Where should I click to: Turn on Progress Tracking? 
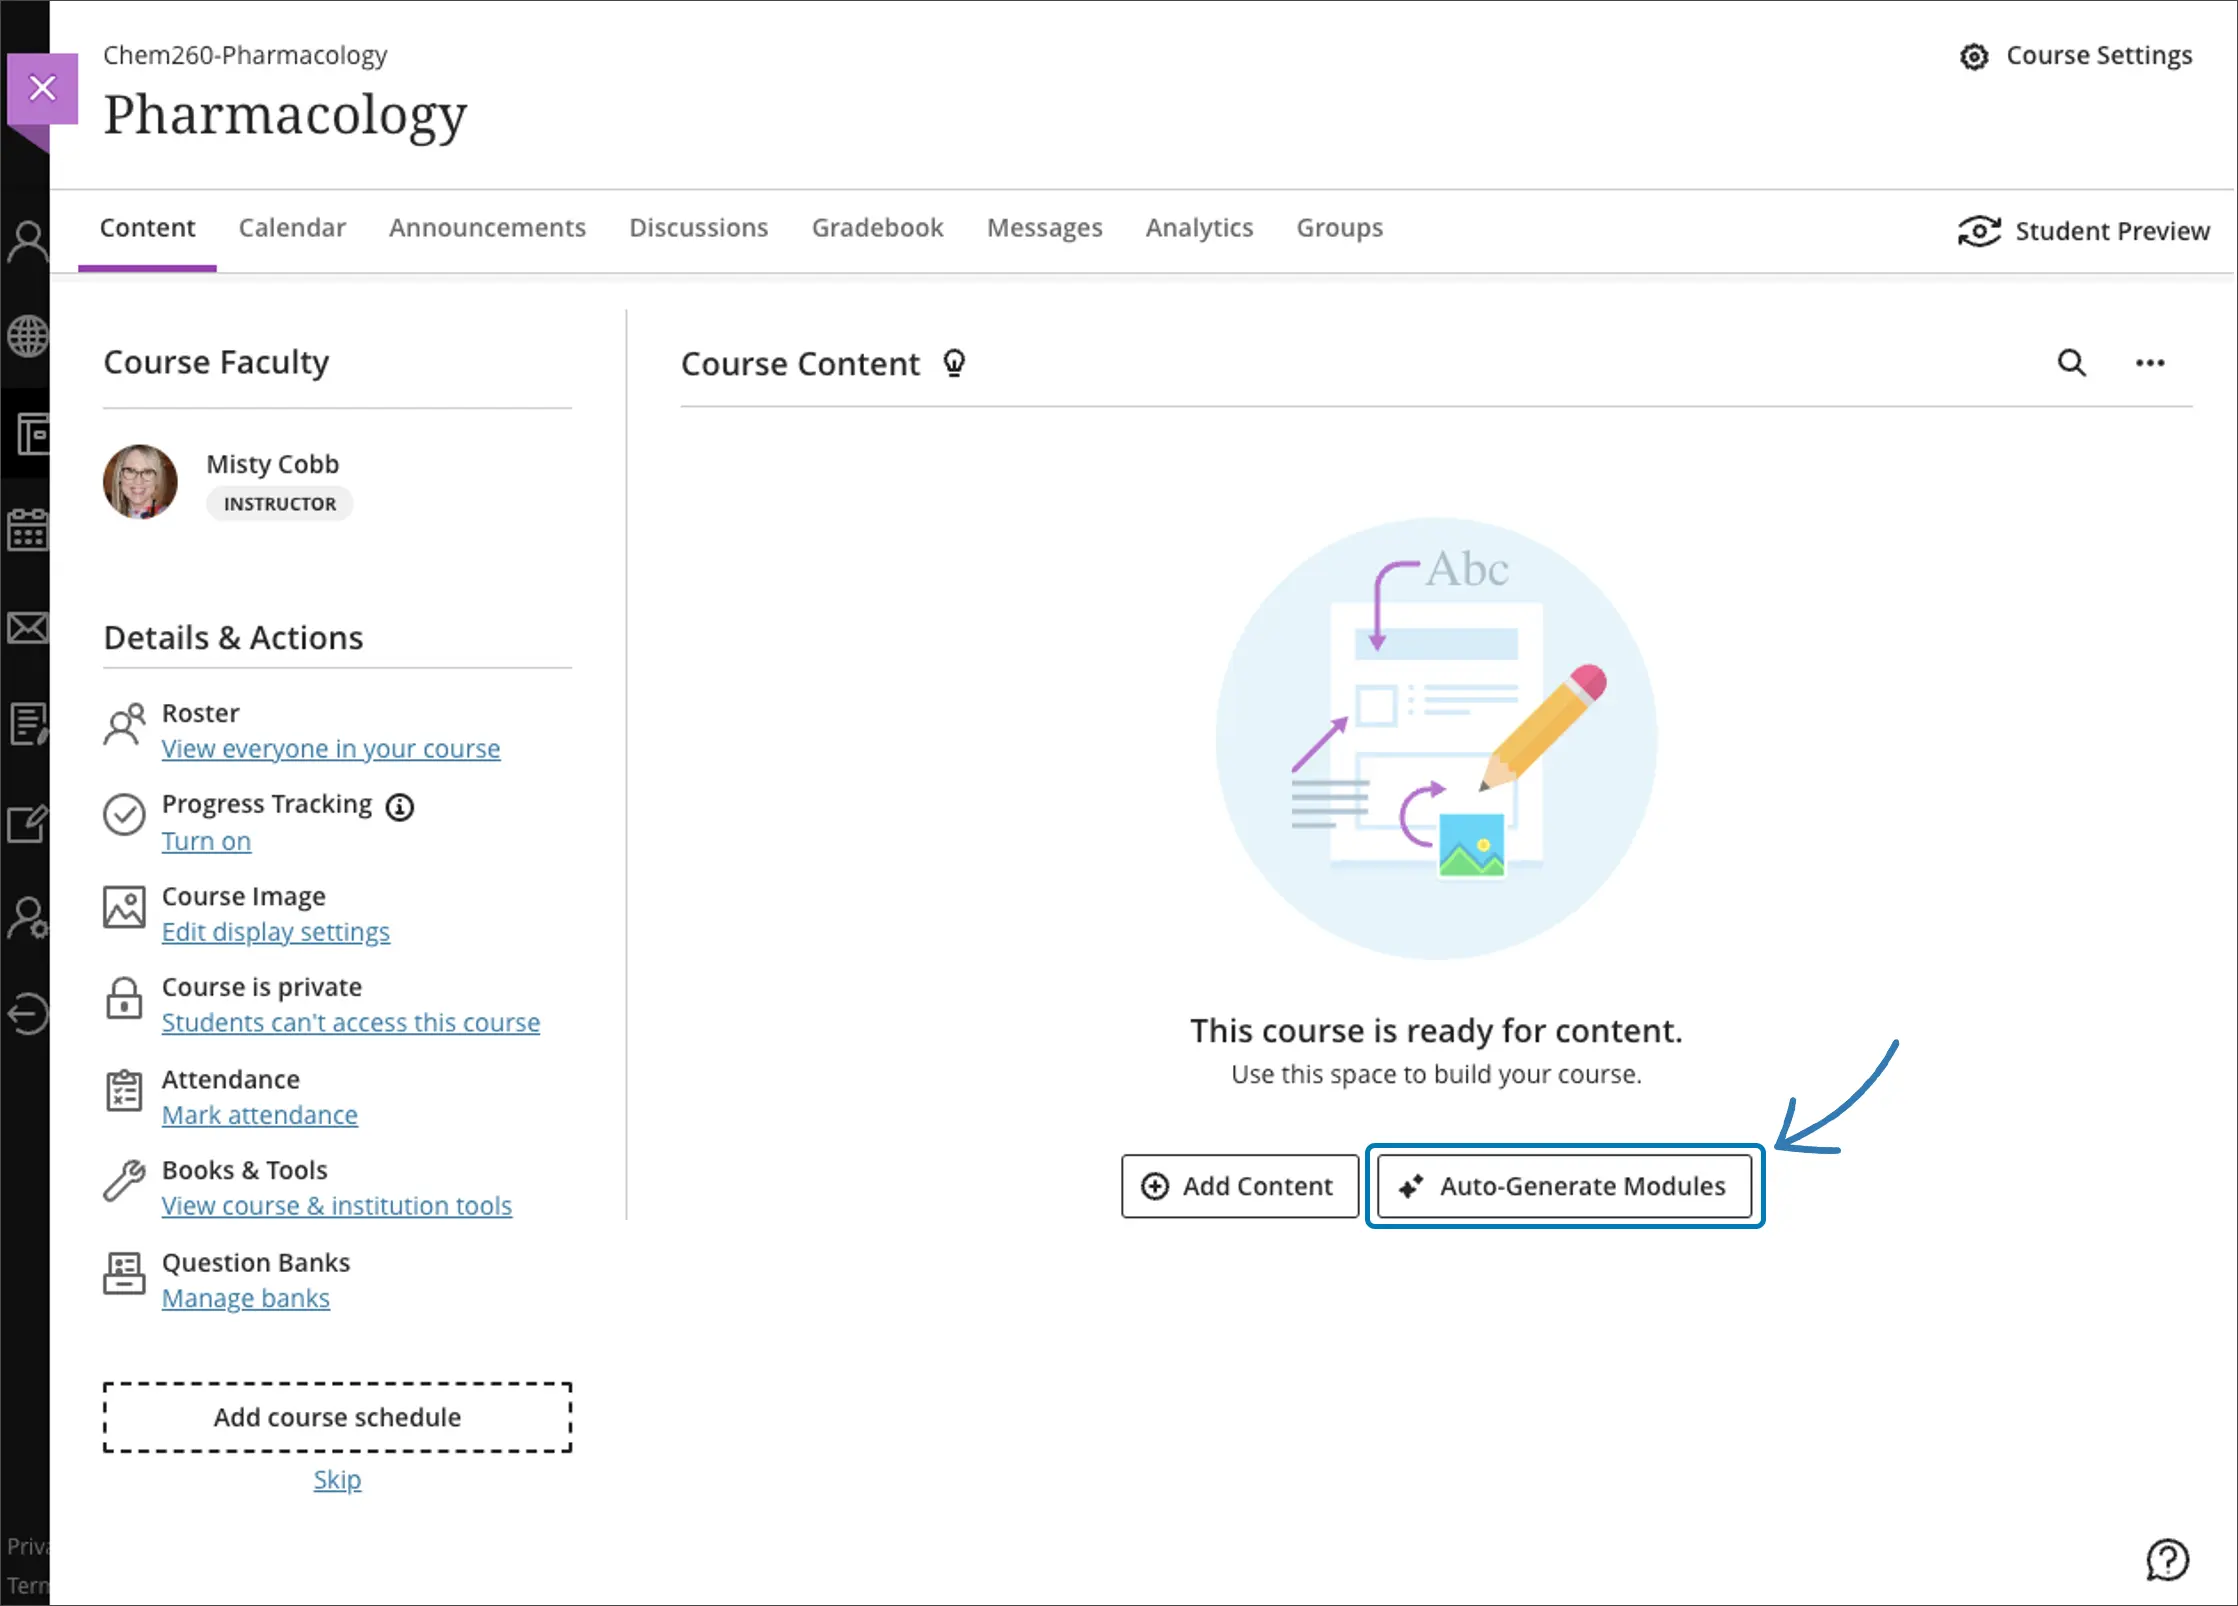pos(206,841)
